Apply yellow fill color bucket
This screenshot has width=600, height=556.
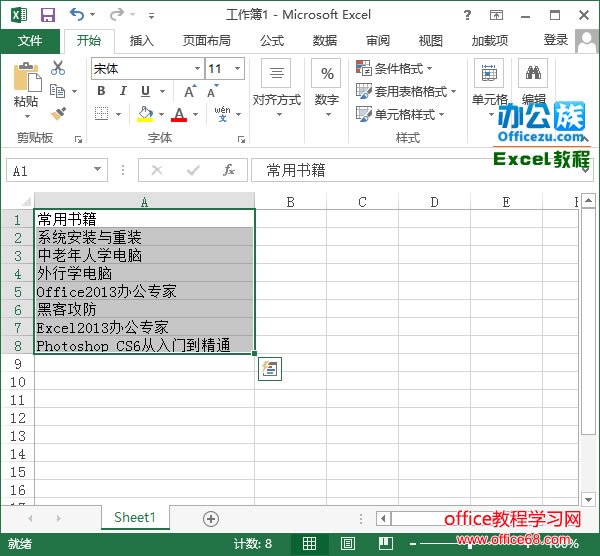tap(145, 114)
